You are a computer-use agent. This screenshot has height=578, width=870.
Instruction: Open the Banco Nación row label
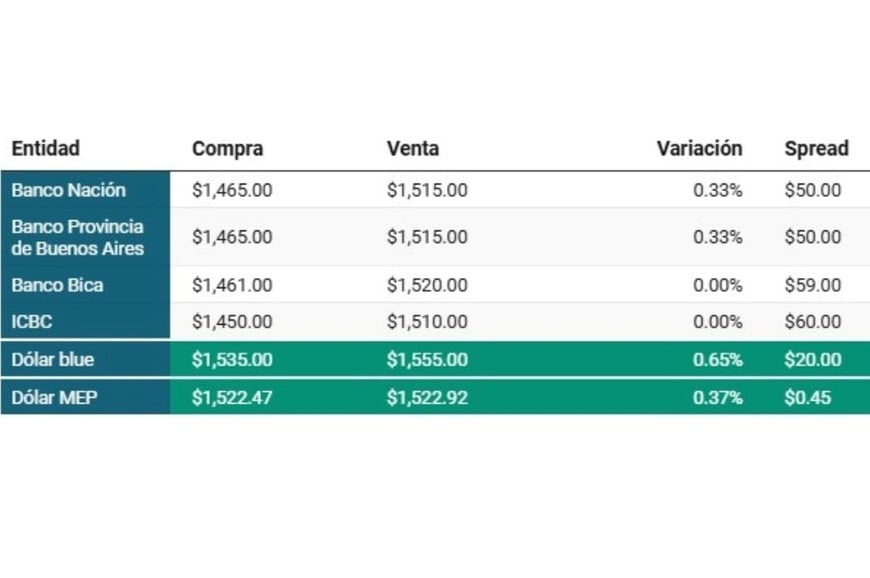pos(68,190)
